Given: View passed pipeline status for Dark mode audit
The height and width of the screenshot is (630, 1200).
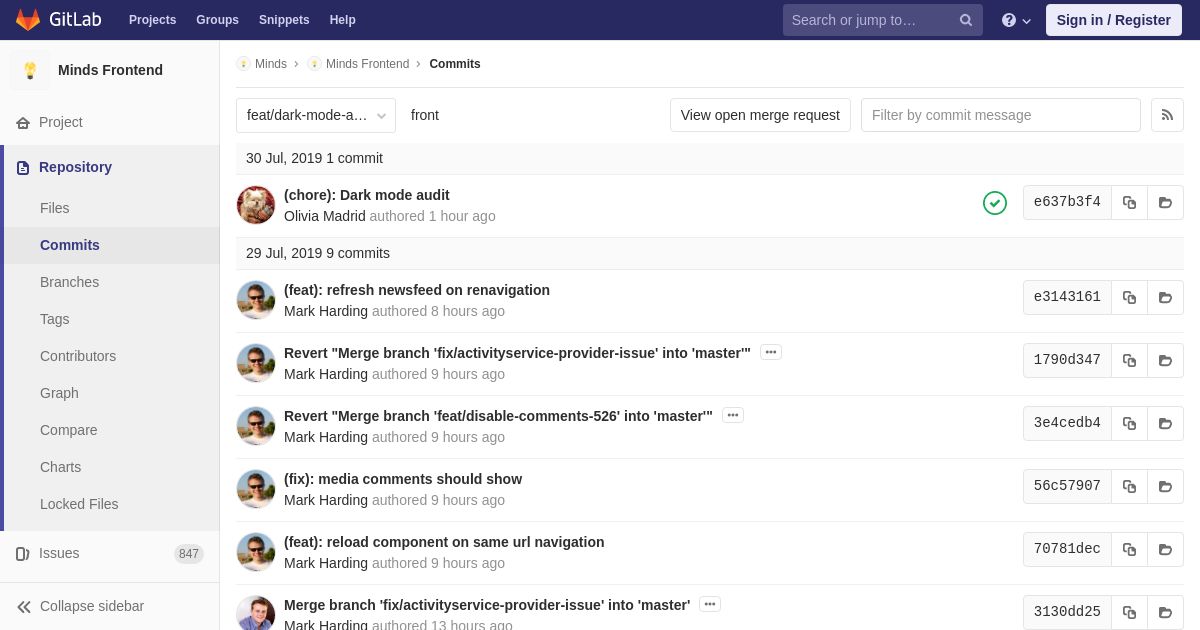Looking at the screenshot, I should tap(994, 203).
